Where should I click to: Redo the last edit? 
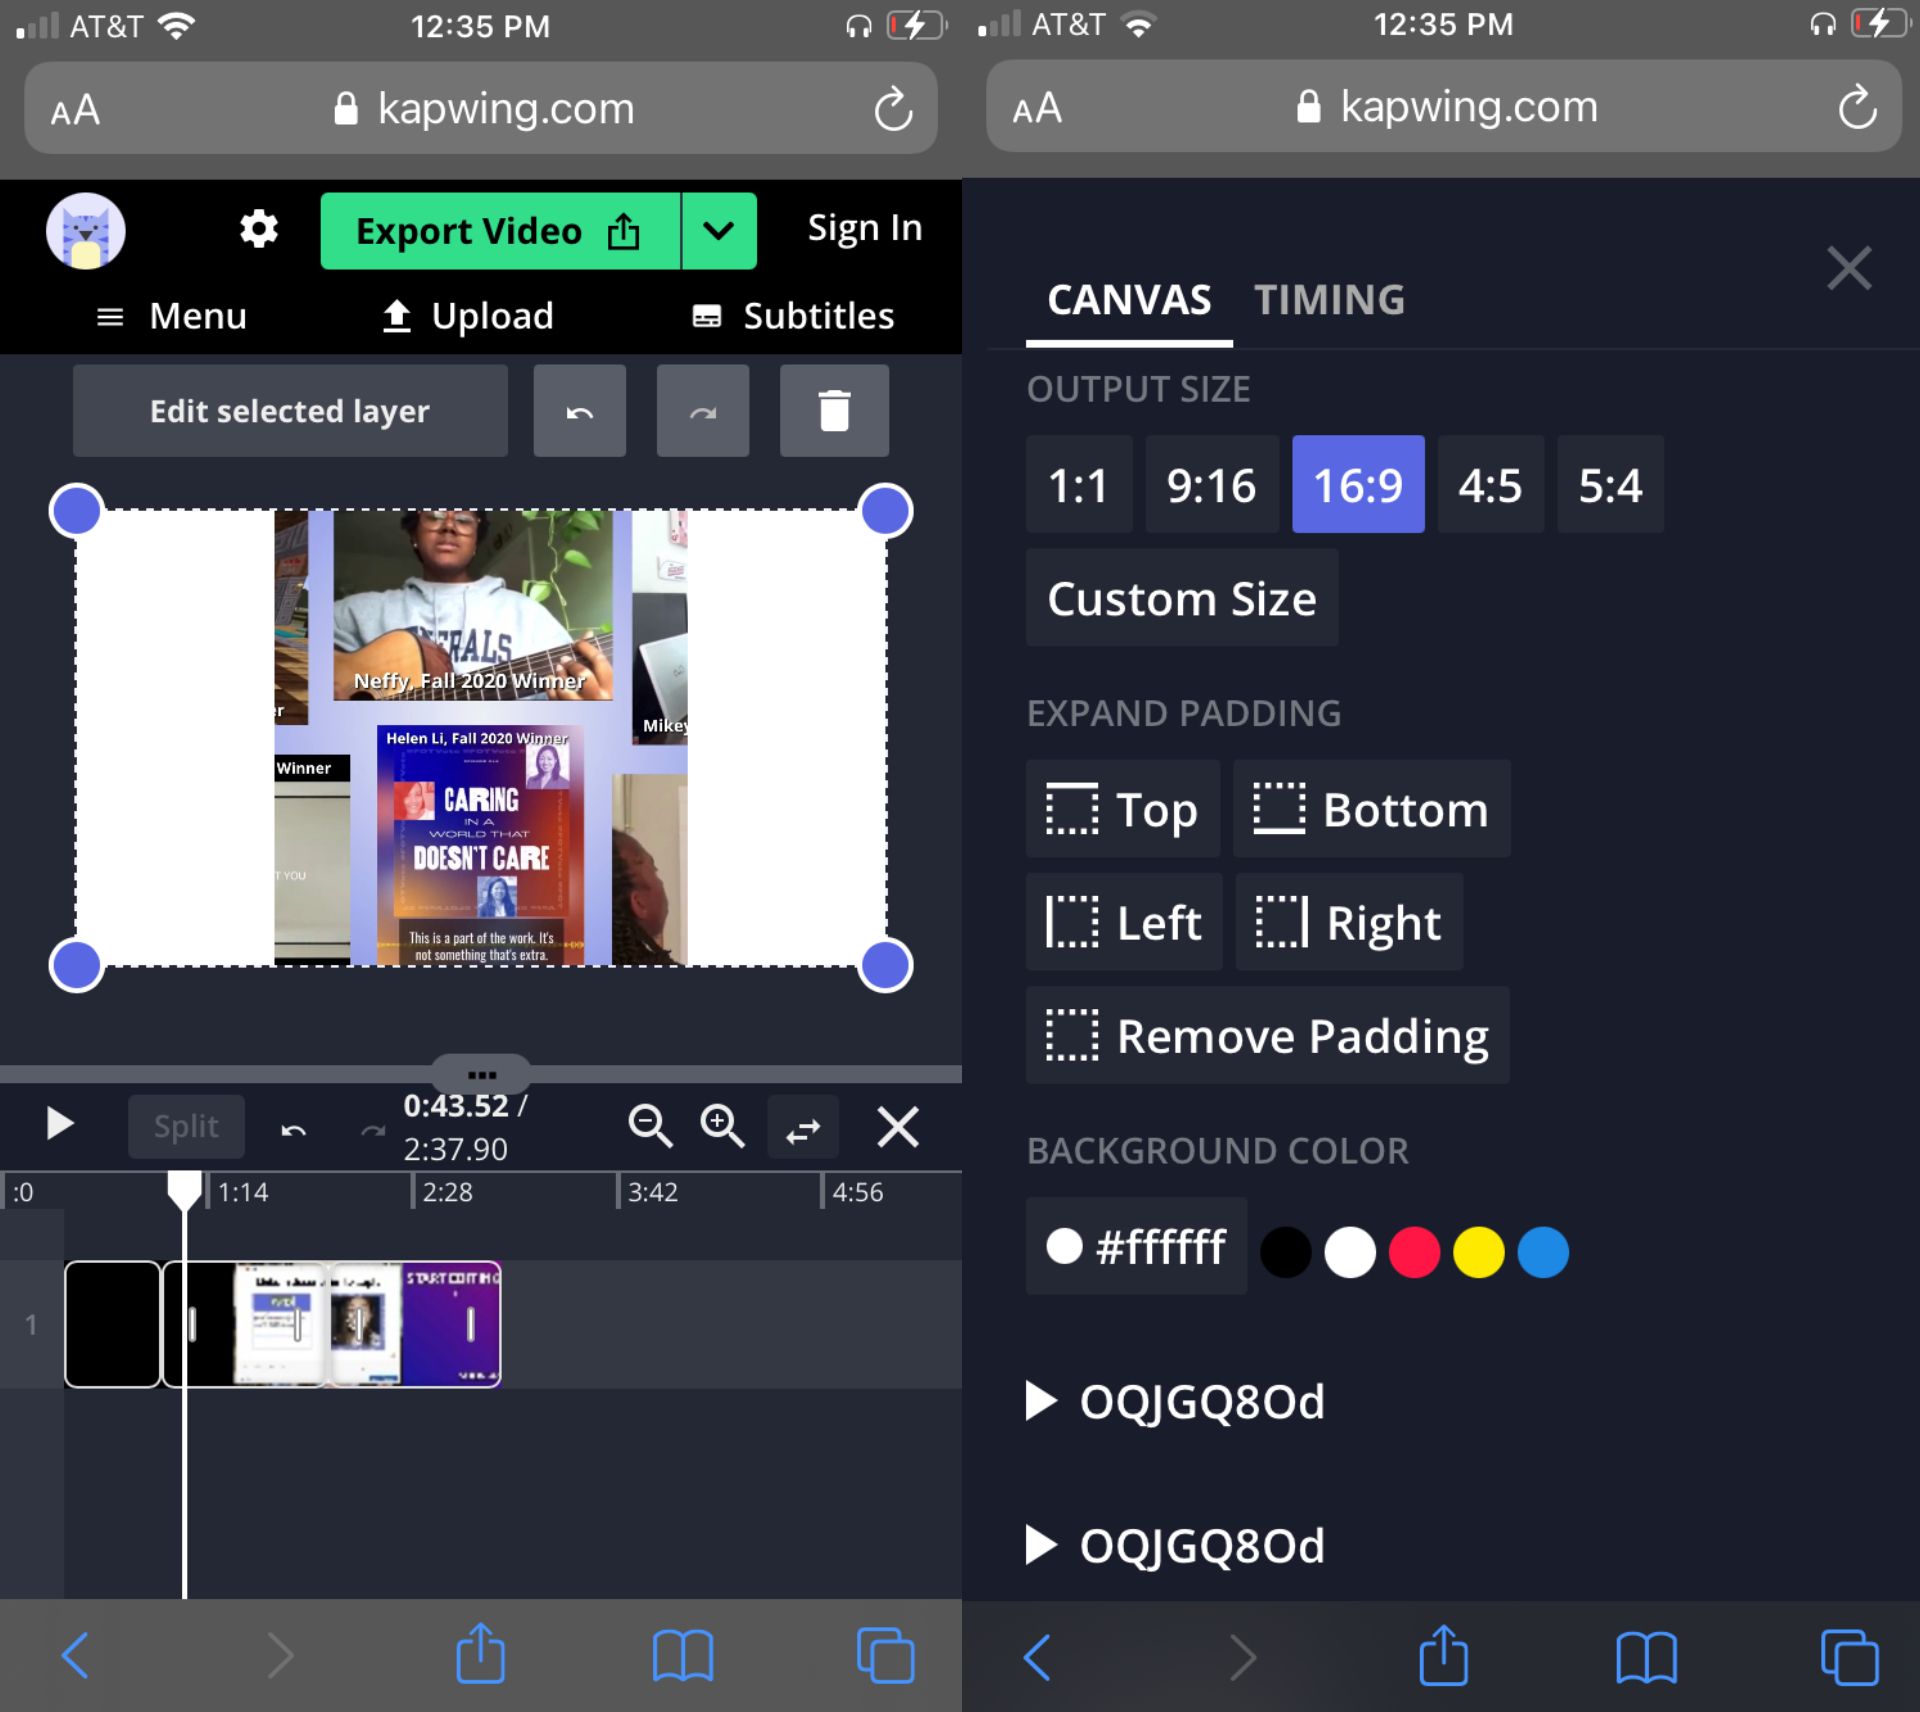pos(702,411)
